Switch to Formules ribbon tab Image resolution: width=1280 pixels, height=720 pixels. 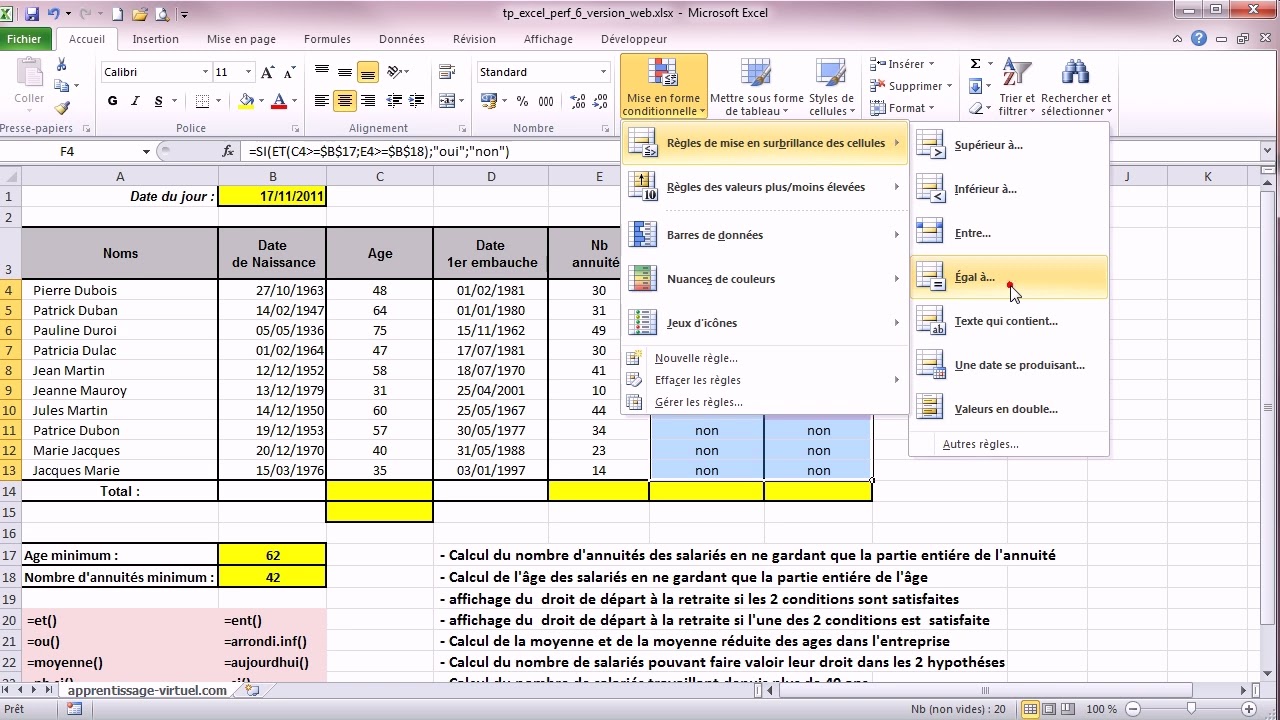point(327,39)
